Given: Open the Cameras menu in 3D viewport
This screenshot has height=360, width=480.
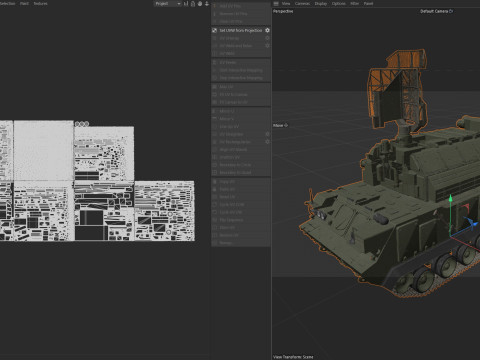Looking at the screenshot, I should [x=302, y=3].
